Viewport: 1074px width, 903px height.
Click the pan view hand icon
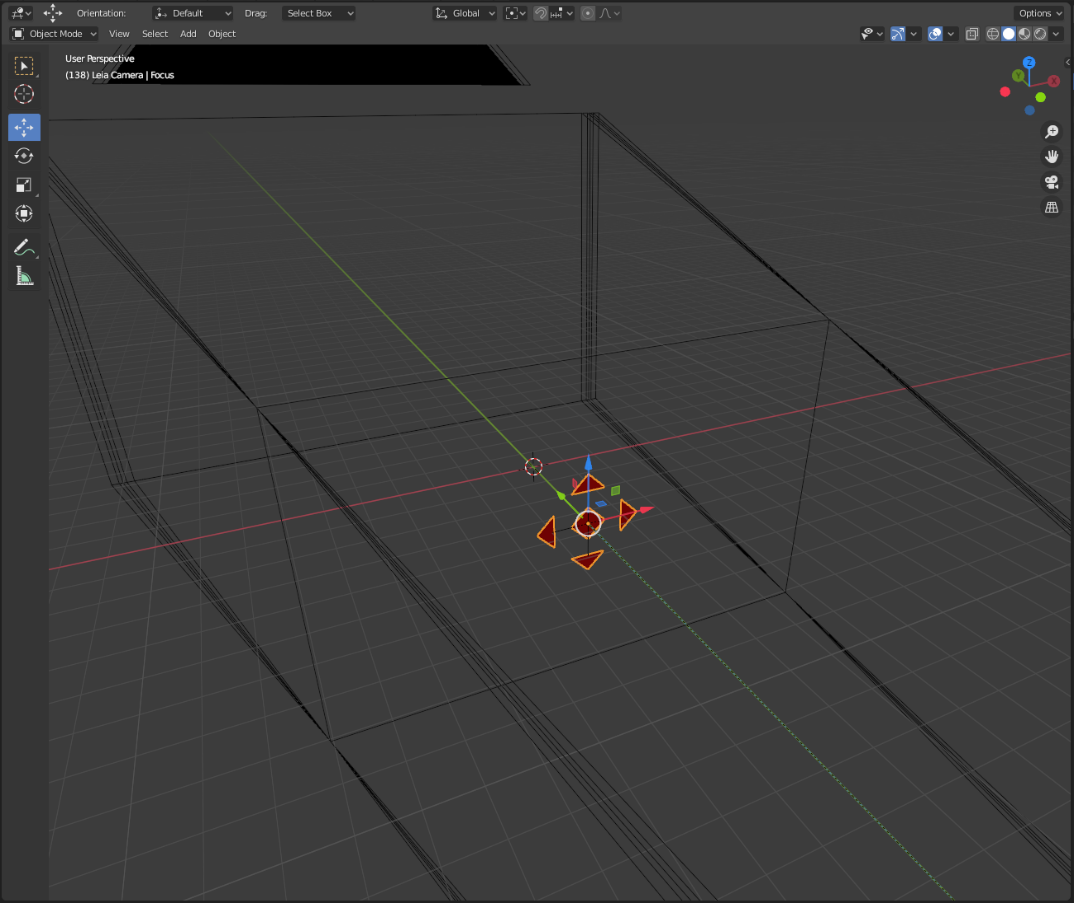coord(1051,157)
